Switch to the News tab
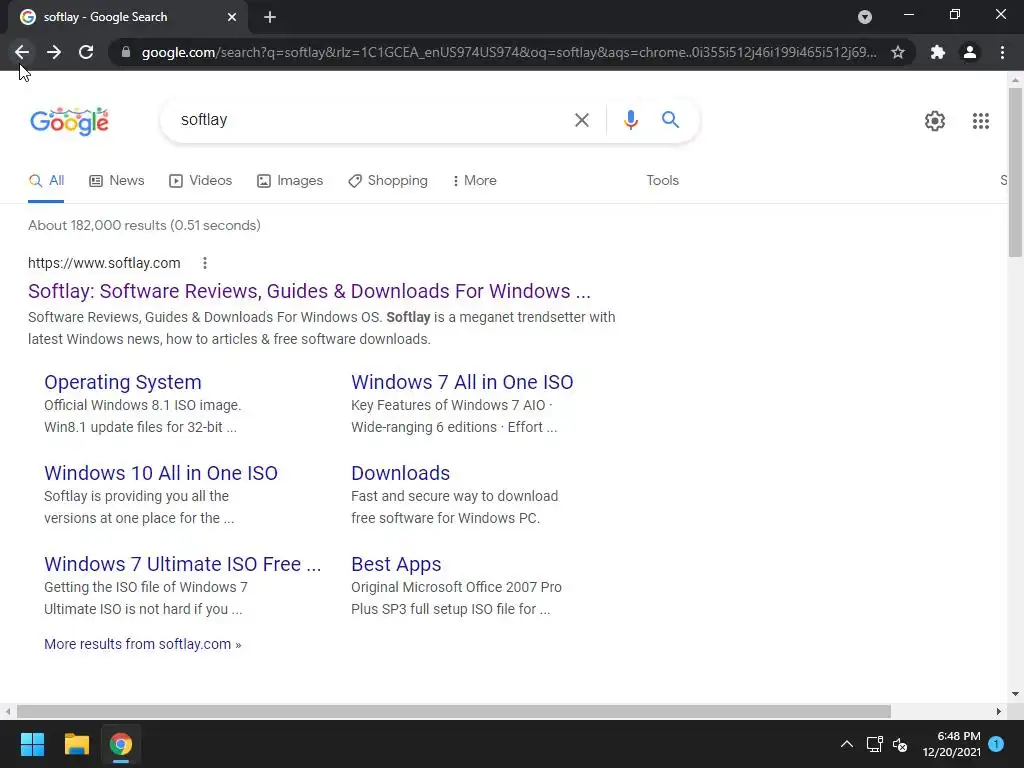 [x=116, y=181]
